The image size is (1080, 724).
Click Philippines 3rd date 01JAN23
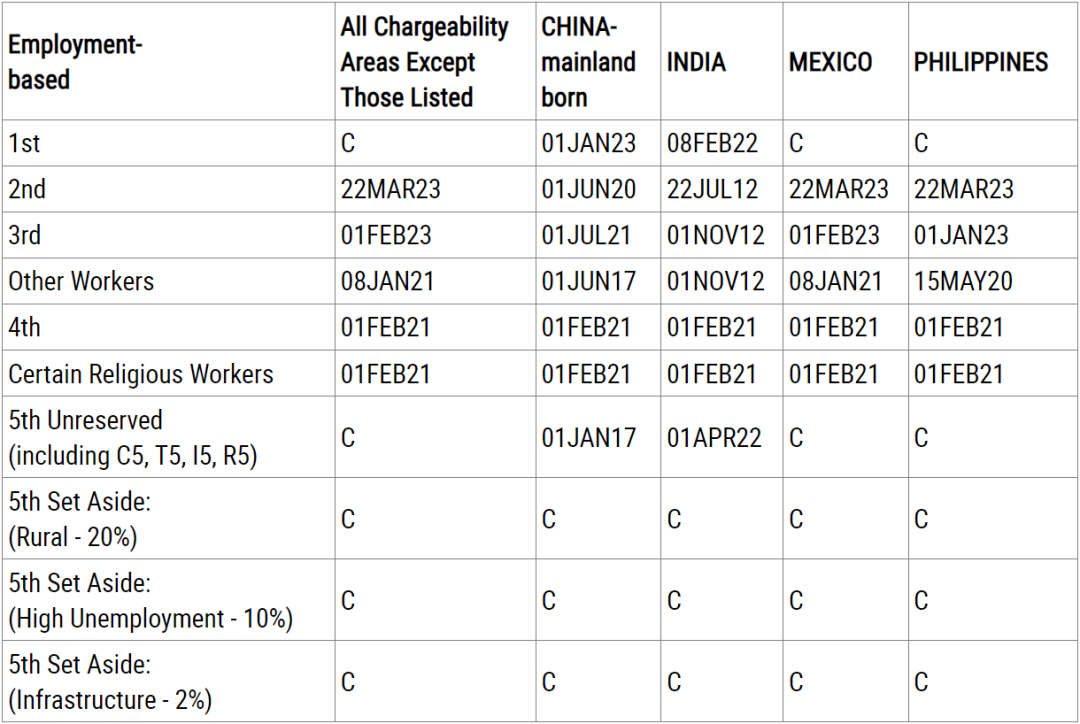pyautogui.click(x=961, y=236)
